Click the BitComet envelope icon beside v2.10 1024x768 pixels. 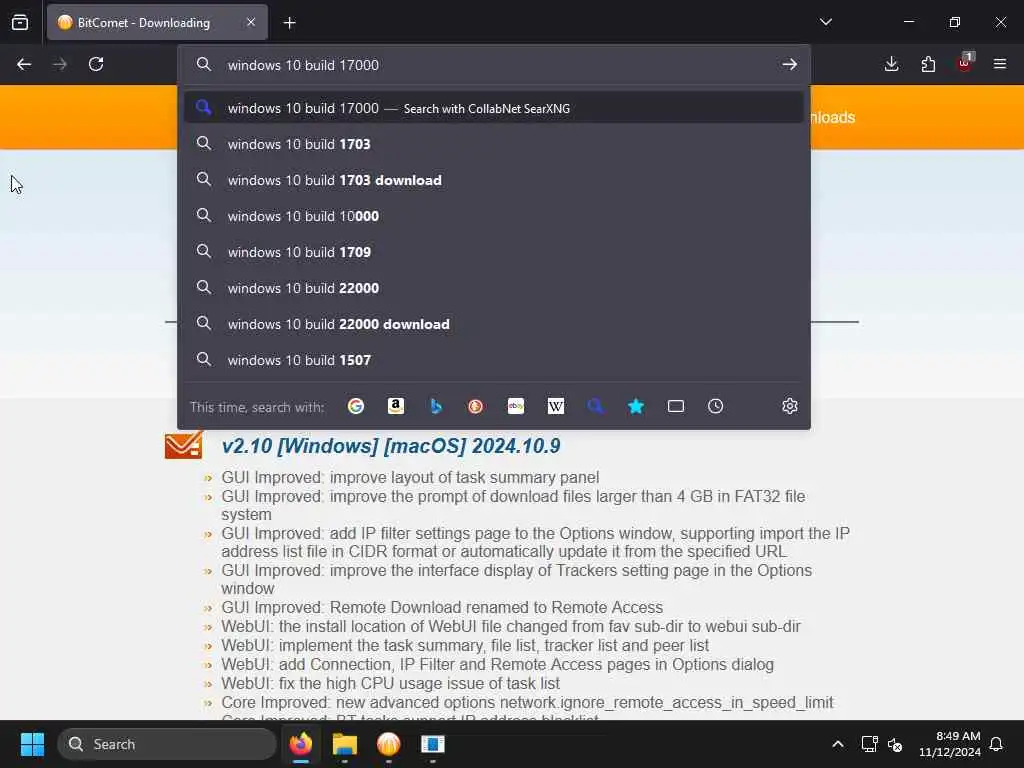(184, 445)
